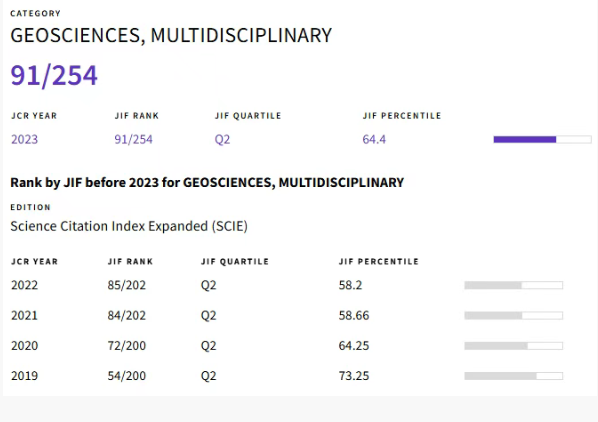Select the 2022 row year cell
The width and height of the screenshot is (598, 422).
tap(24, 285)
